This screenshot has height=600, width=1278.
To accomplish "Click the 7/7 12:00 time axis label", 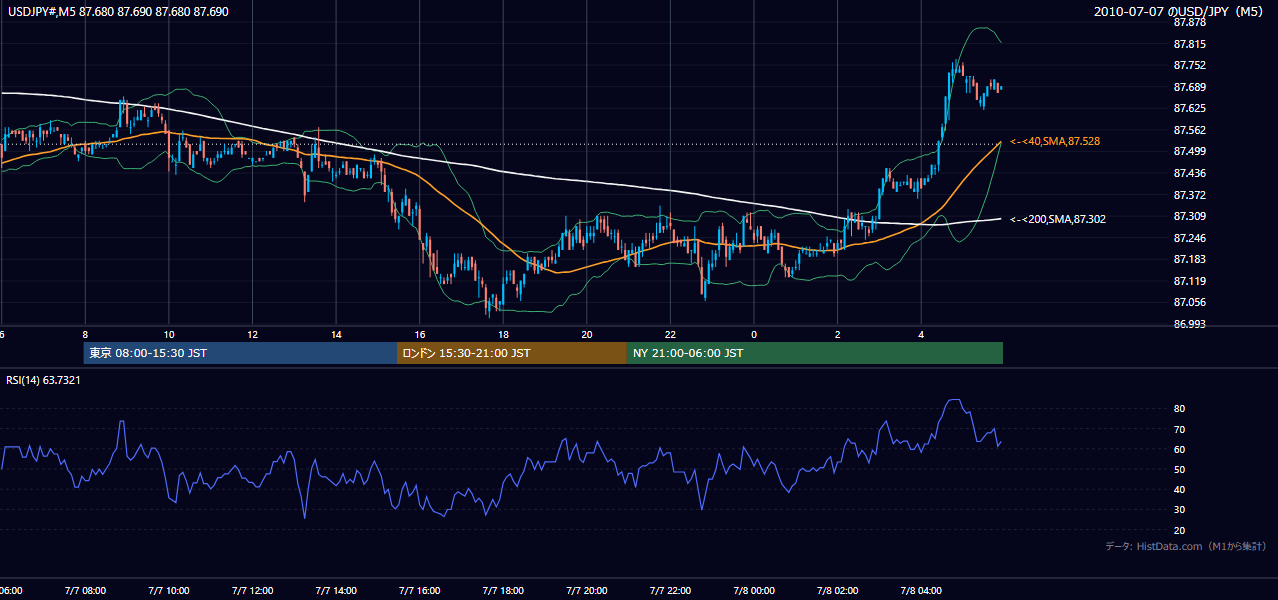I will 253,591.
